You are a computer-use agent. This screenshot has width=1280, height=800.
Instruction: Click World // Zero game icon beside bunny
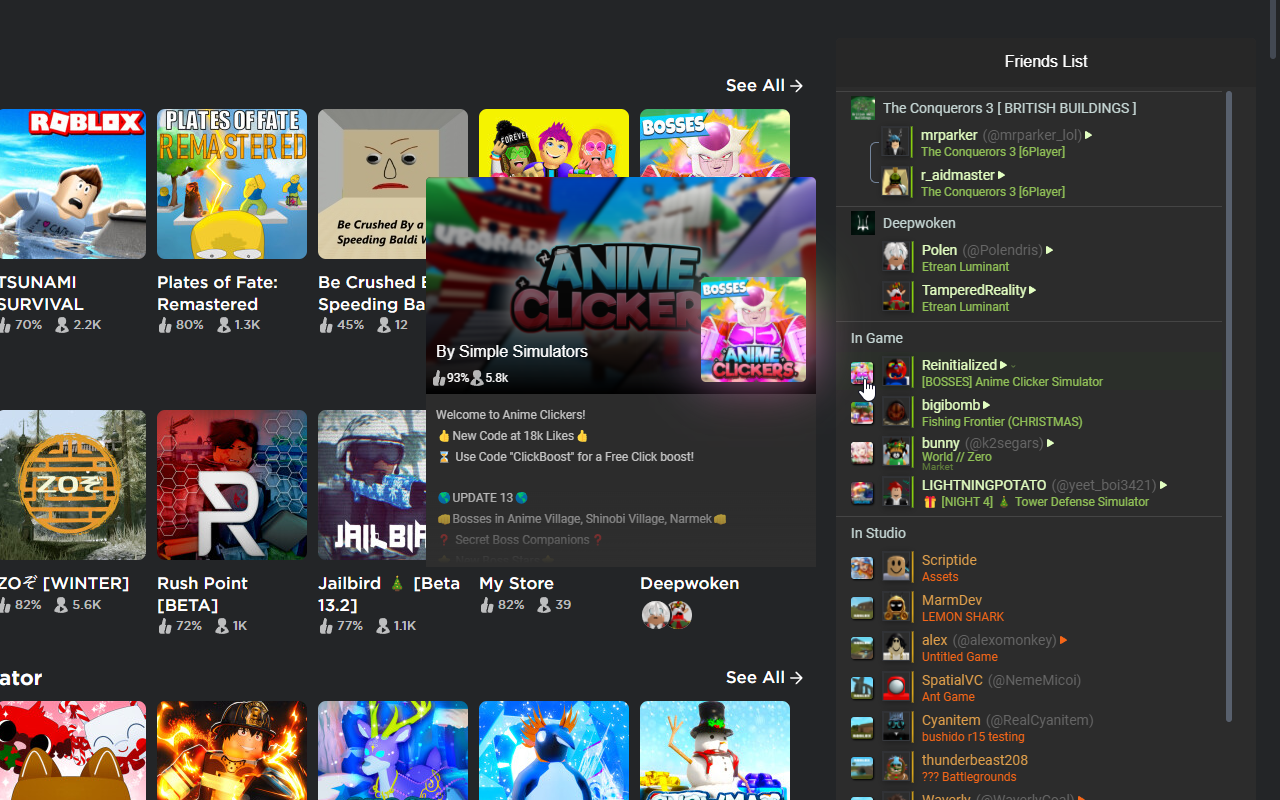tap(862, 453)
